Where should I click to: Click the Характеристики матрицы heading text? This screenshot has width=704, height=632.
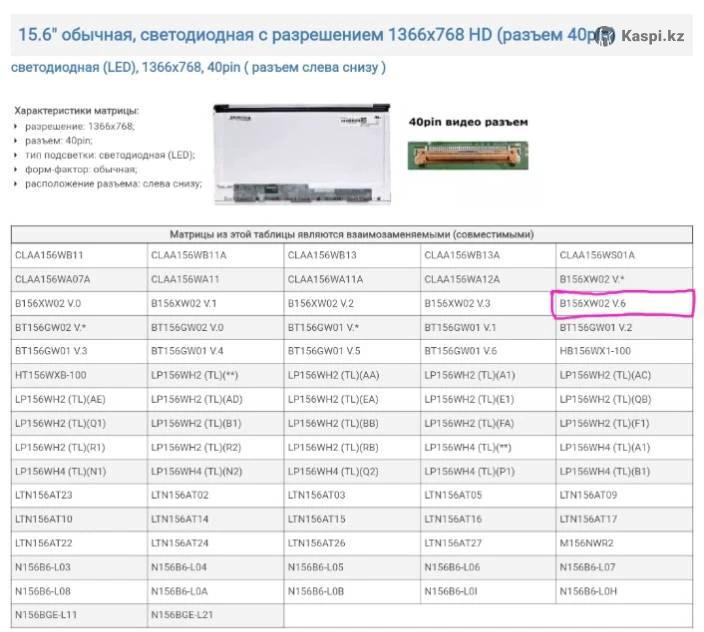[x=77, y=110]
